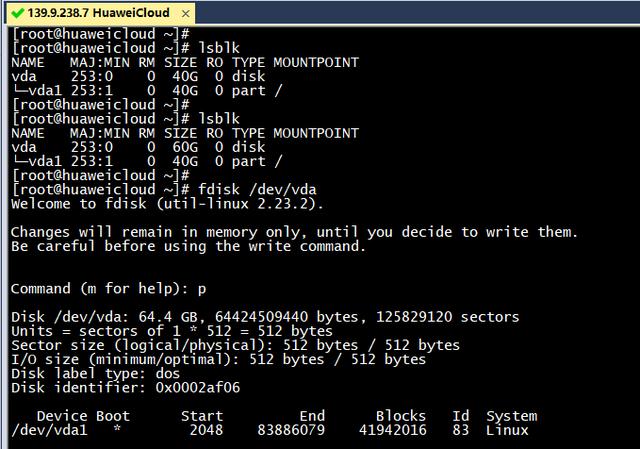Screen dimensions: 640x449
Task: Click 'Welcome to fdisk (util-linux 2.23.2).' line
Action: pos(167,204)
